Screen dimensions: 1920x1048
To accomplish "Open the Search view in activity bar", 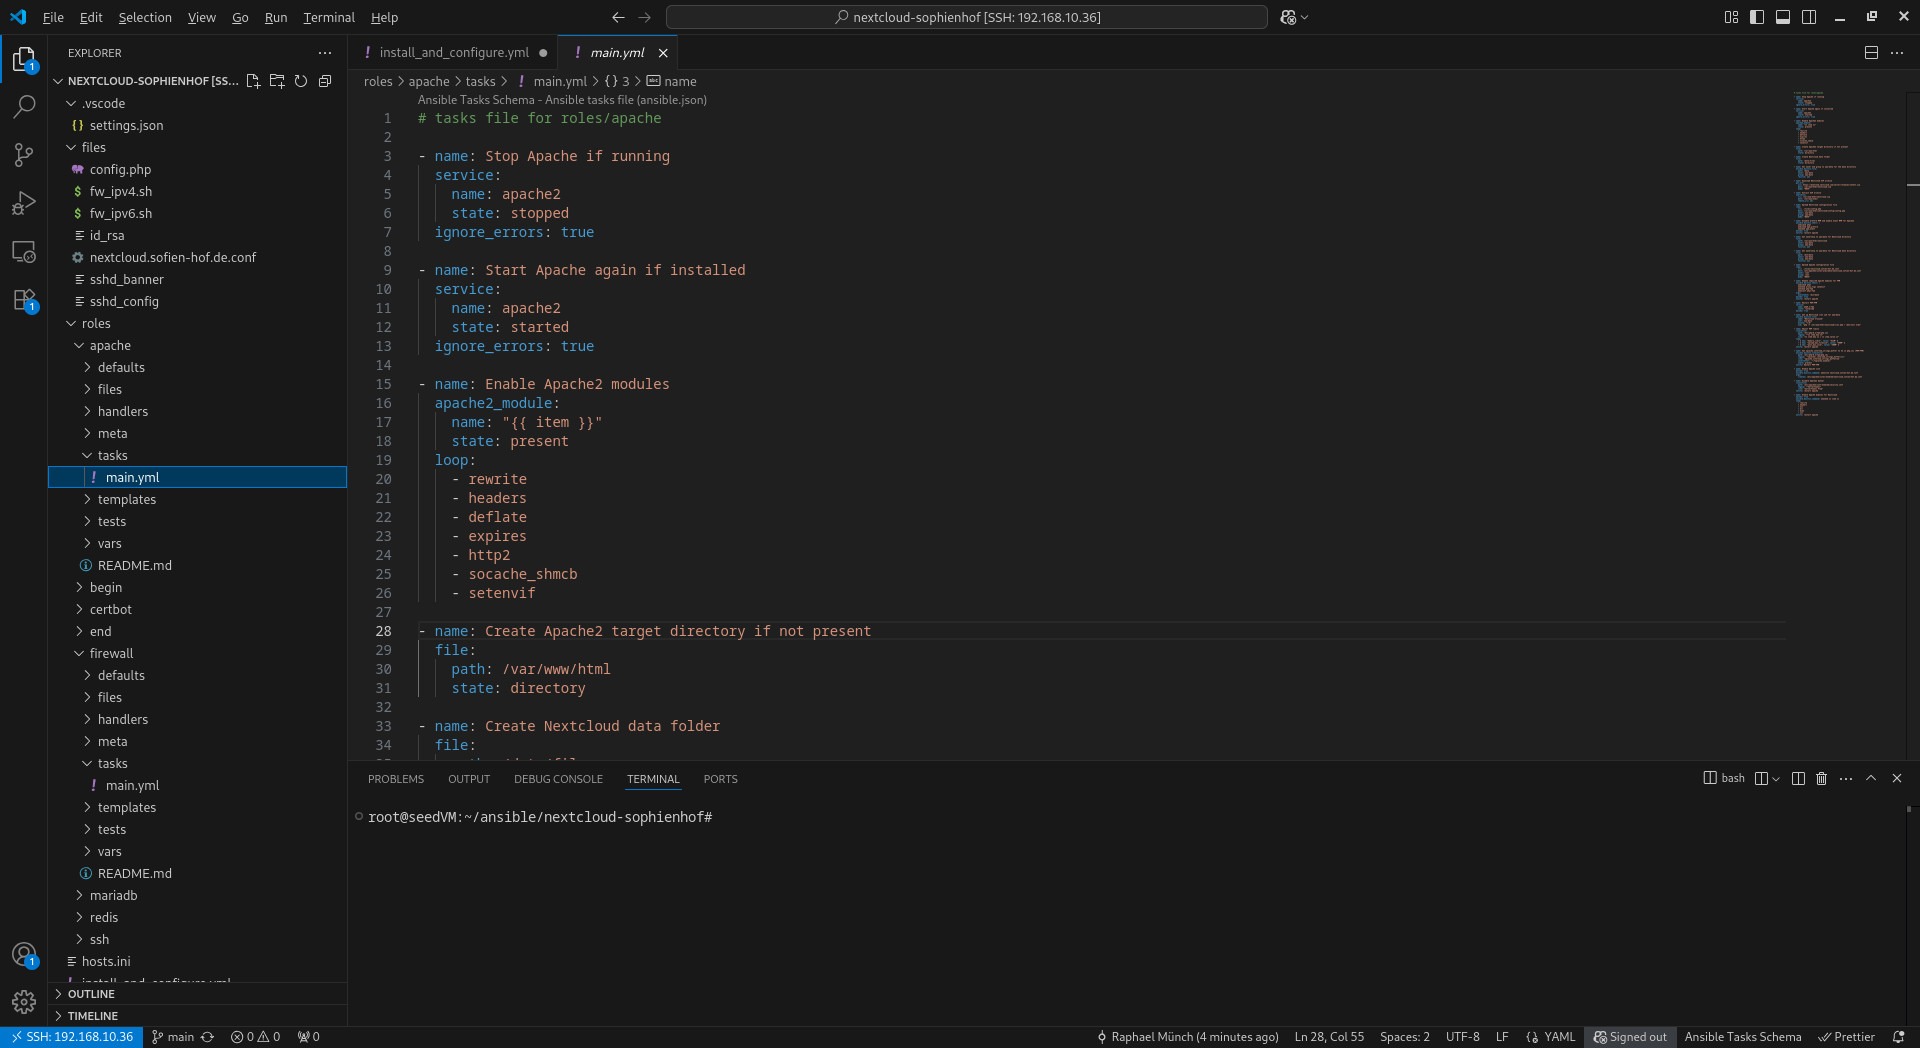I will tap(24, 106).
